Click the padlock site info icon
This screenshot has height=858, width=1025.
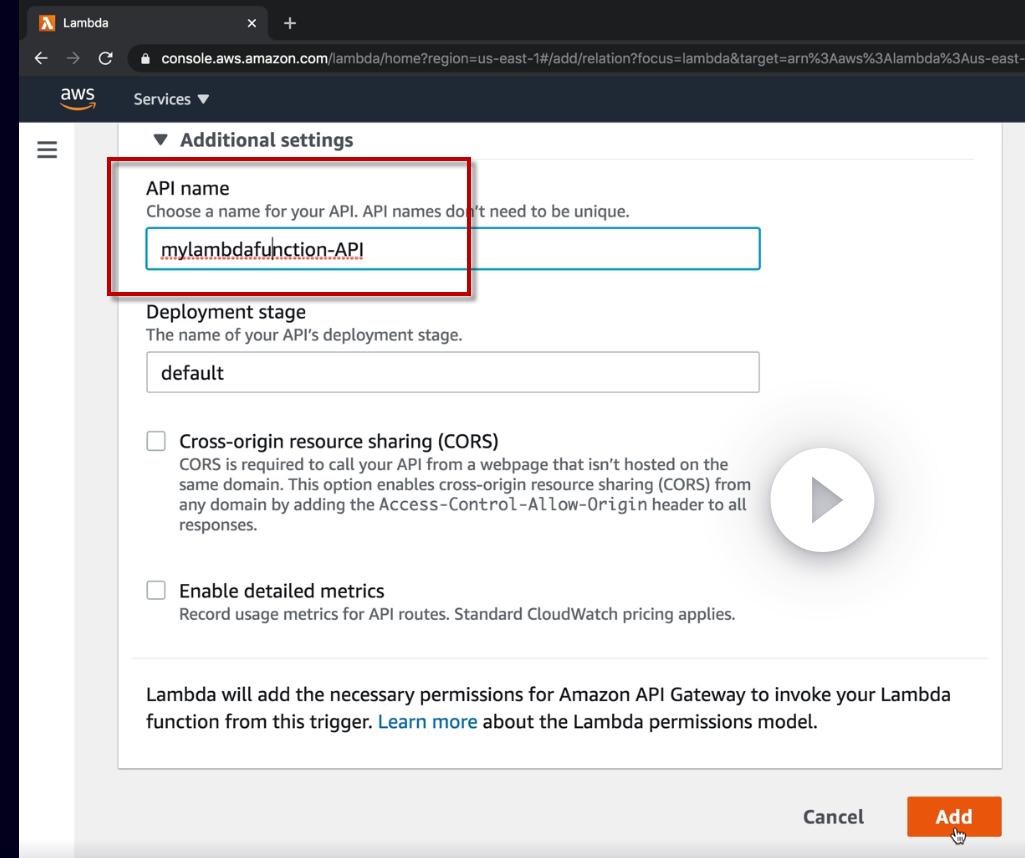pos(145,59)
